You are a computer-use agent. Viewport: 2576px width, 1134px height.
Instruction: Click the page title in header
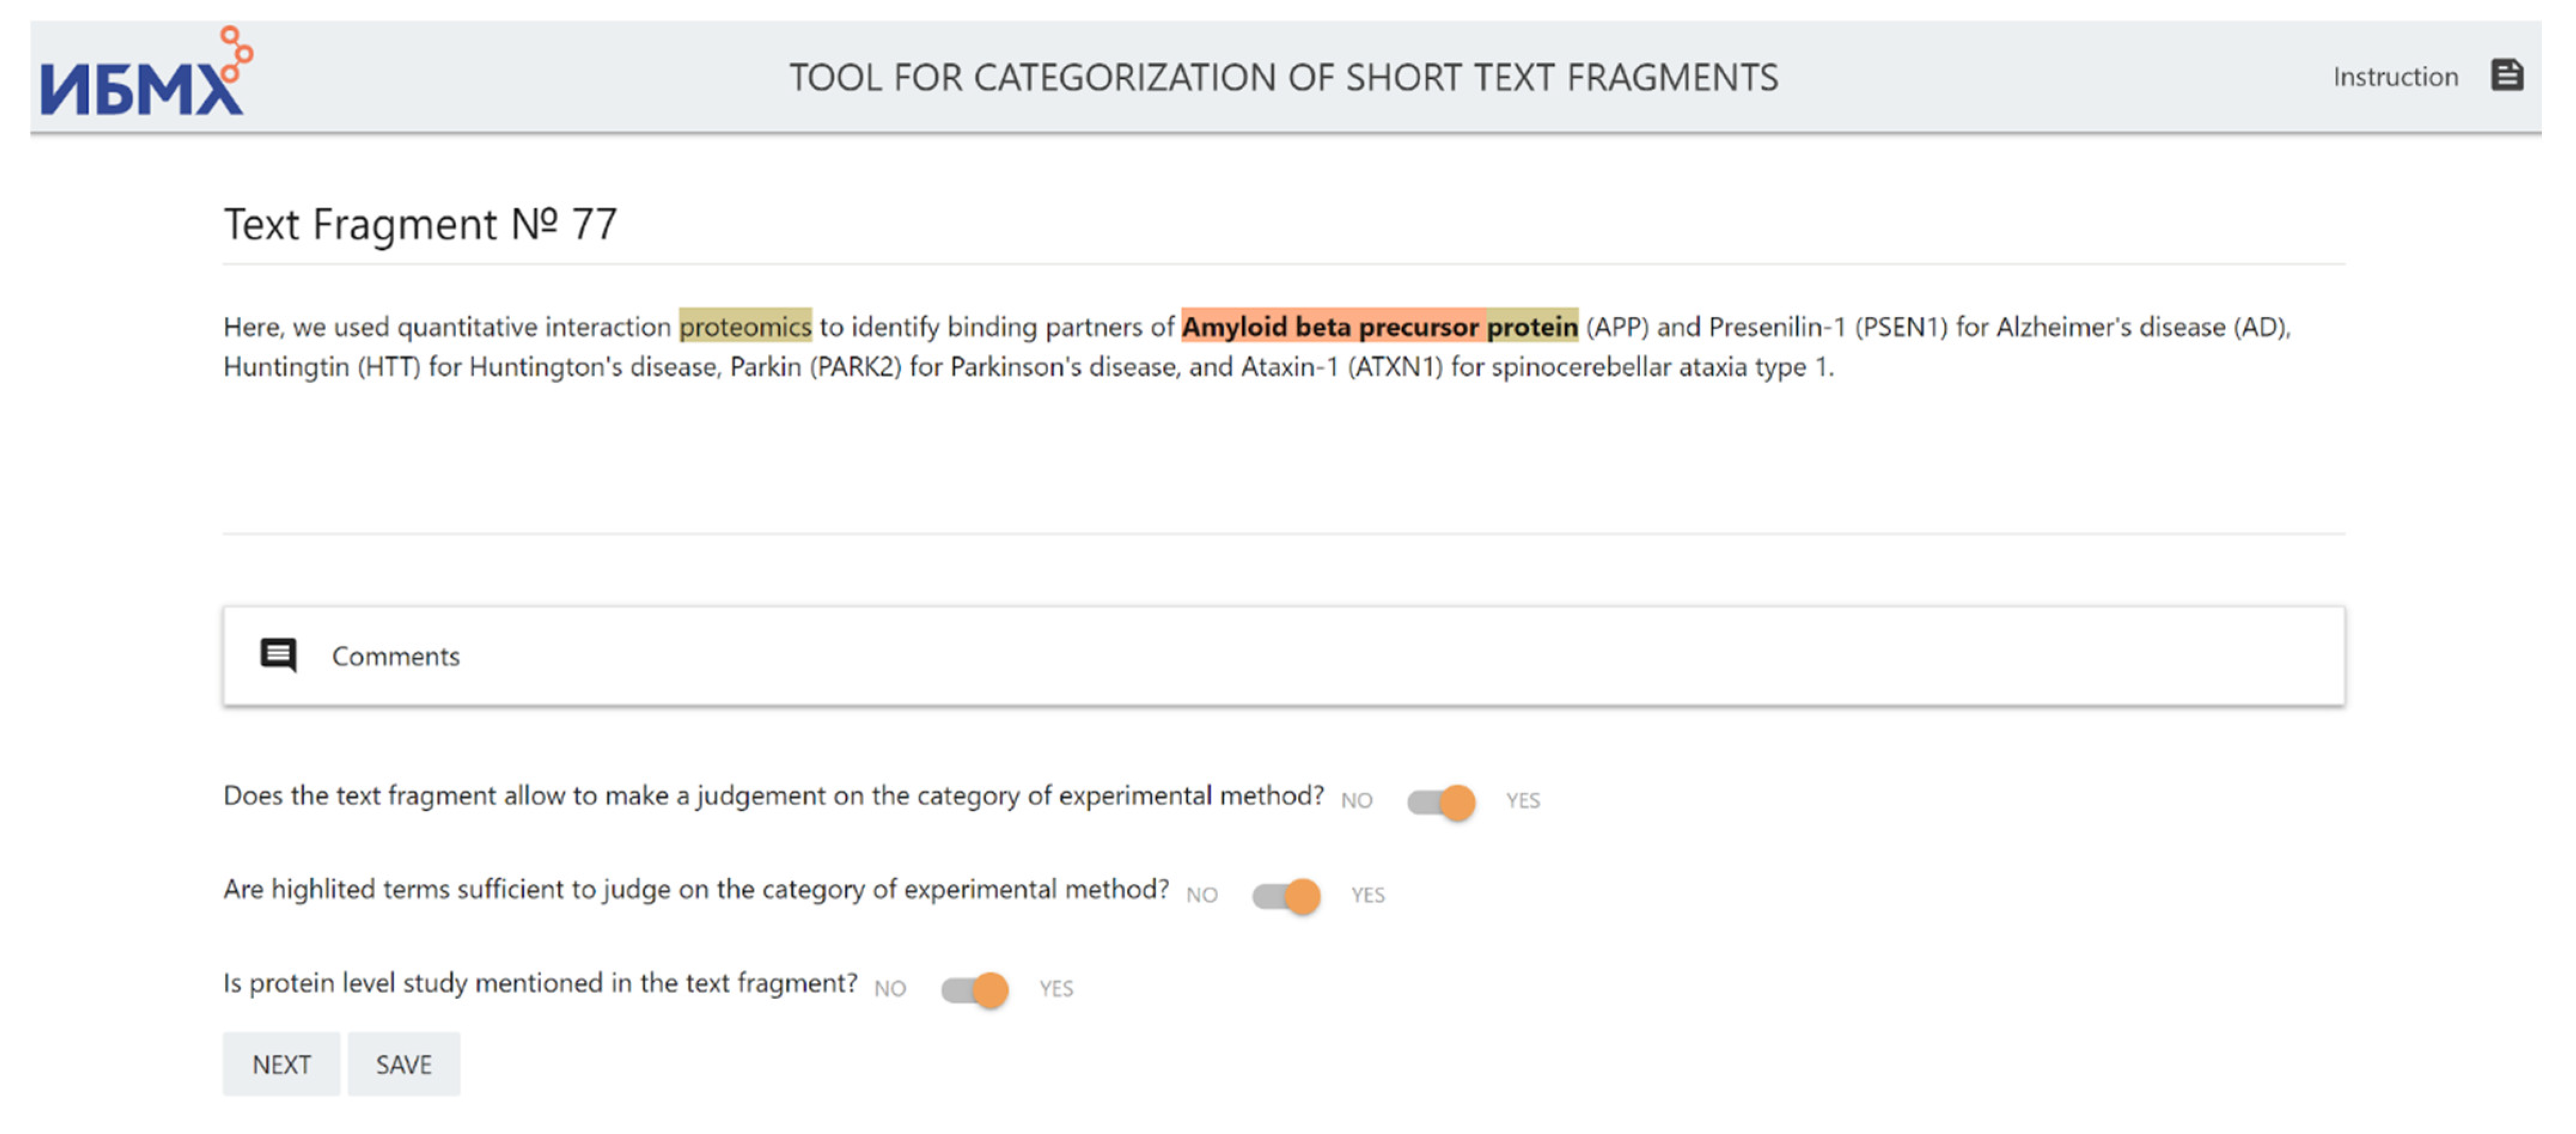[x=1284, y=77]
